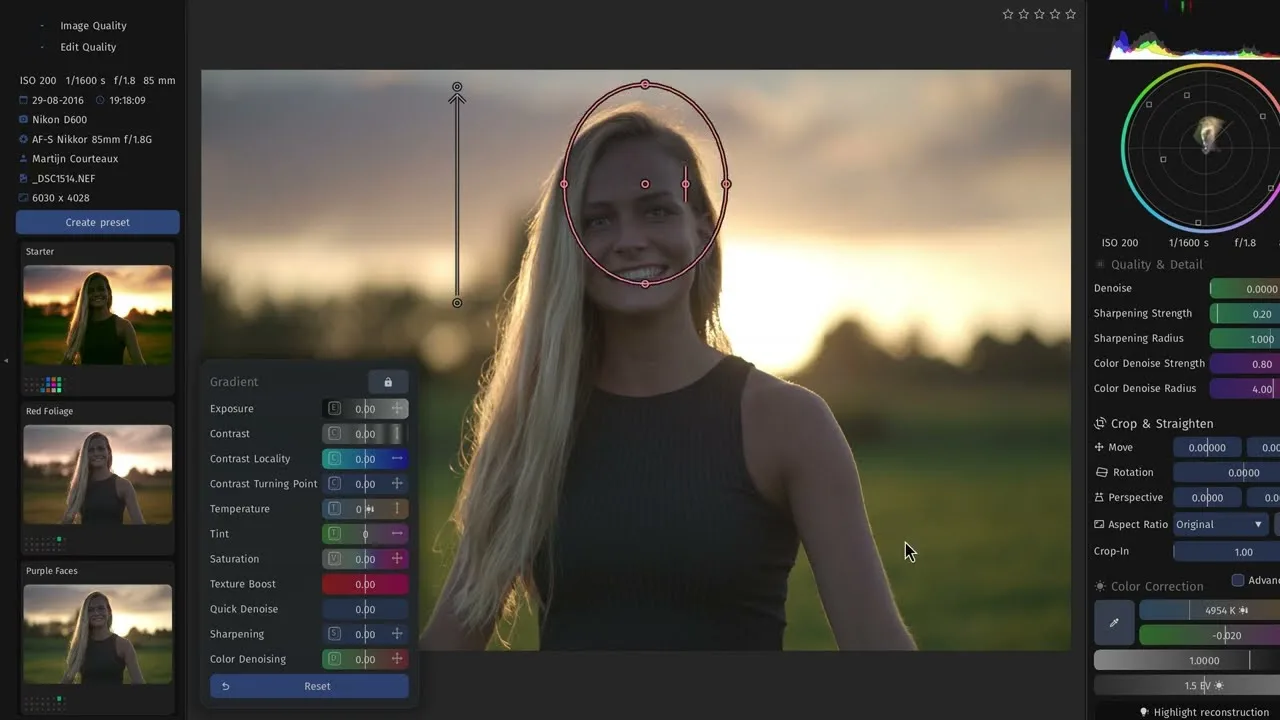Click the move-arrows icon on Contrast Turning Point

[397, 484]
